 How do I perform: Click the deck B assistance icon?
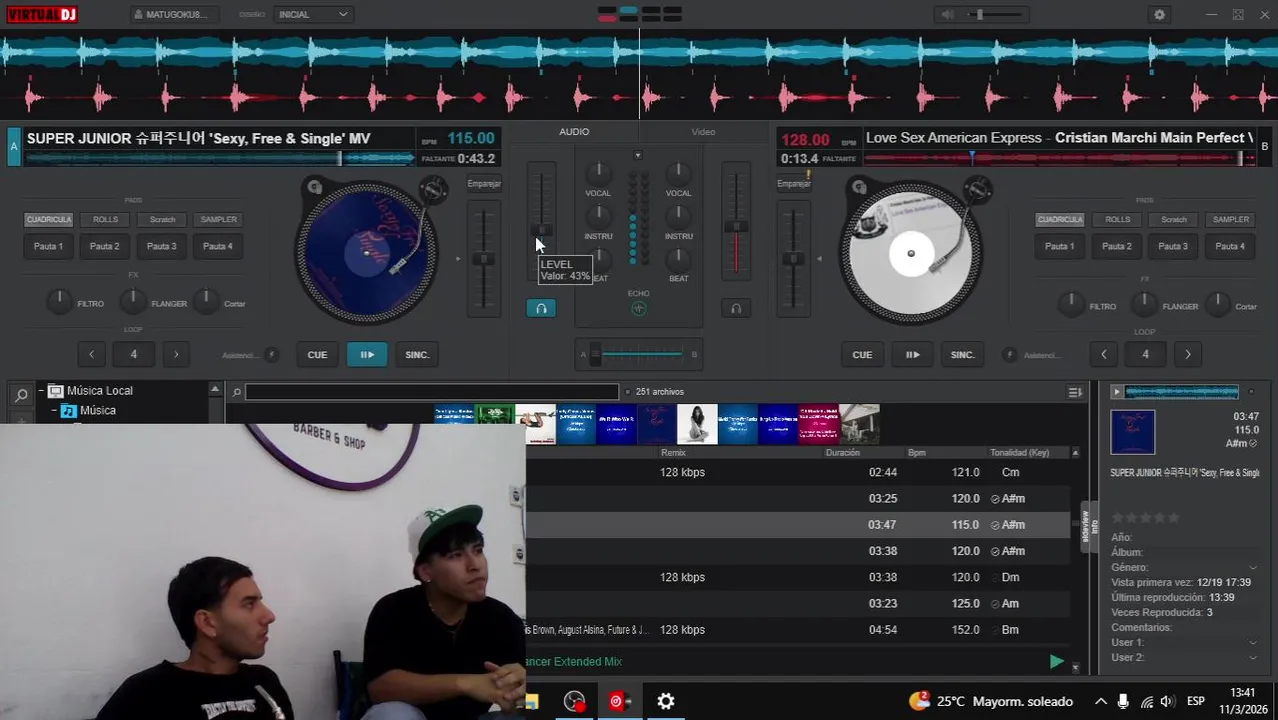[1010, 355]
